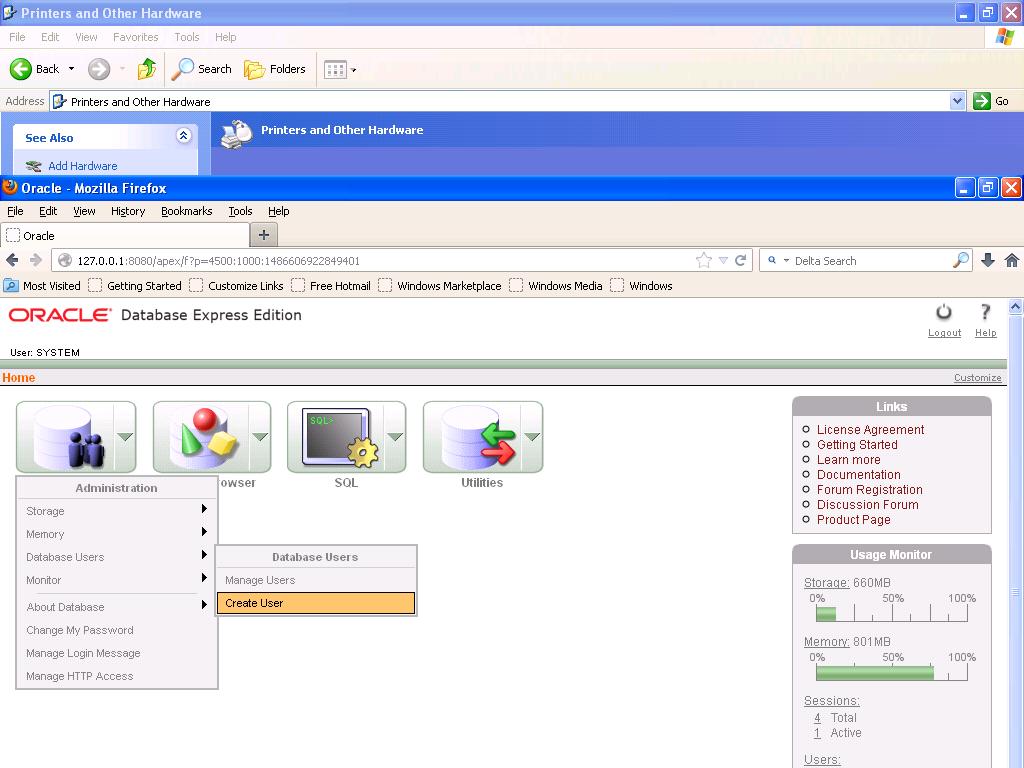1024x768 pixels.
Task: Collapse the See Also panel
Action: click(x=184, y=135)
